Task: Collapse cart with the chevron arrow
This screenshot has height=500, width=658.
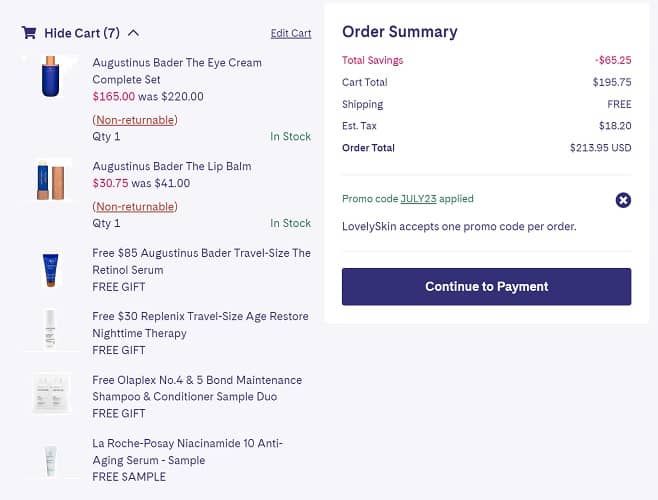Action: 134,33
